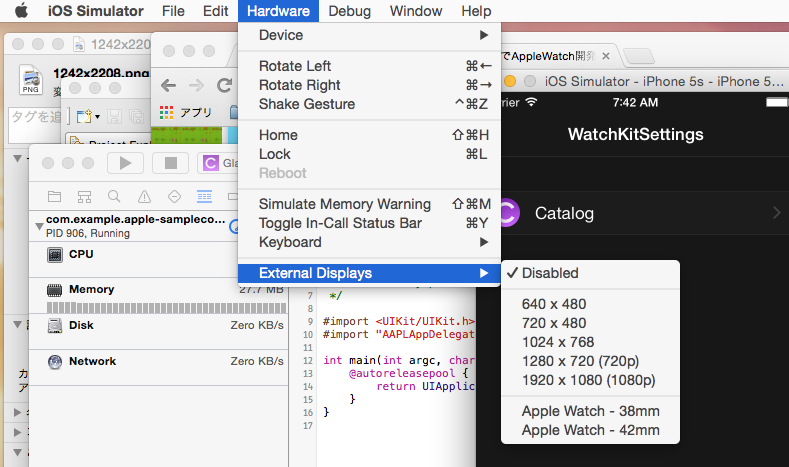Click the simulator Wi-Fi status icon
789x467 pixels.
(x=531, y=102)
